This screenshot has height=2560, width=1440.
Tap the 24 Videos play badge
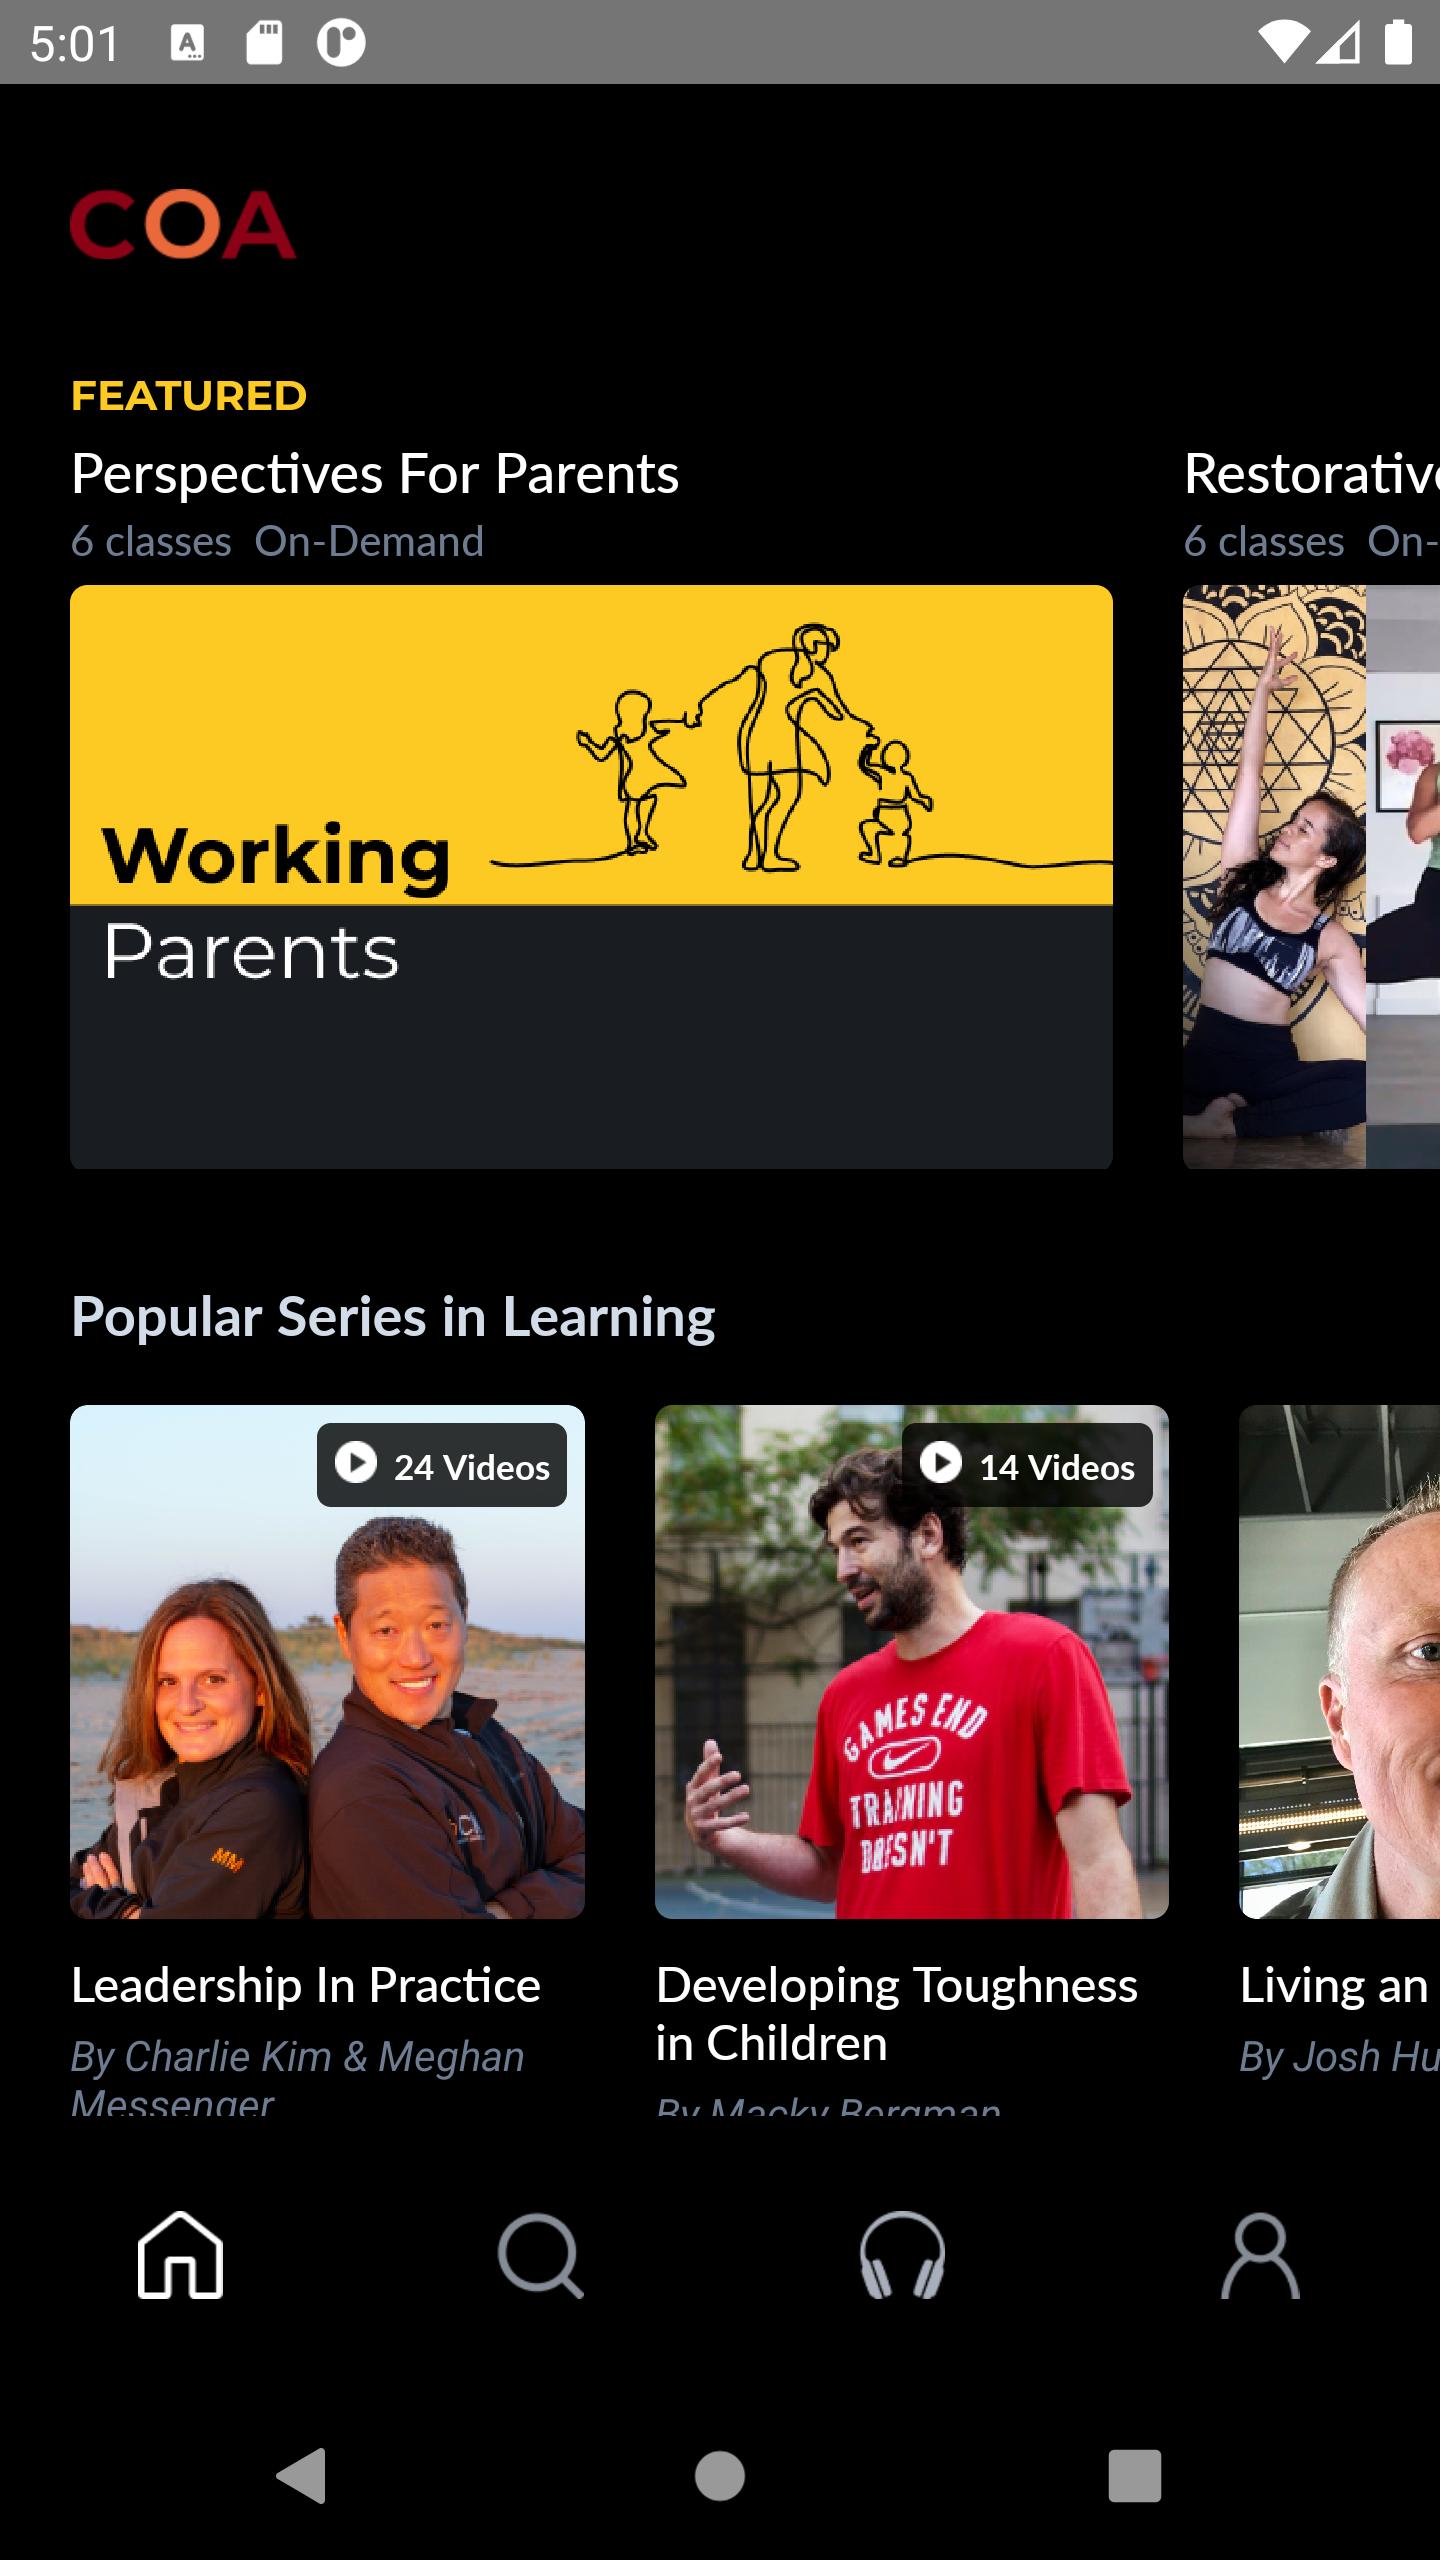coord(442,1465)
